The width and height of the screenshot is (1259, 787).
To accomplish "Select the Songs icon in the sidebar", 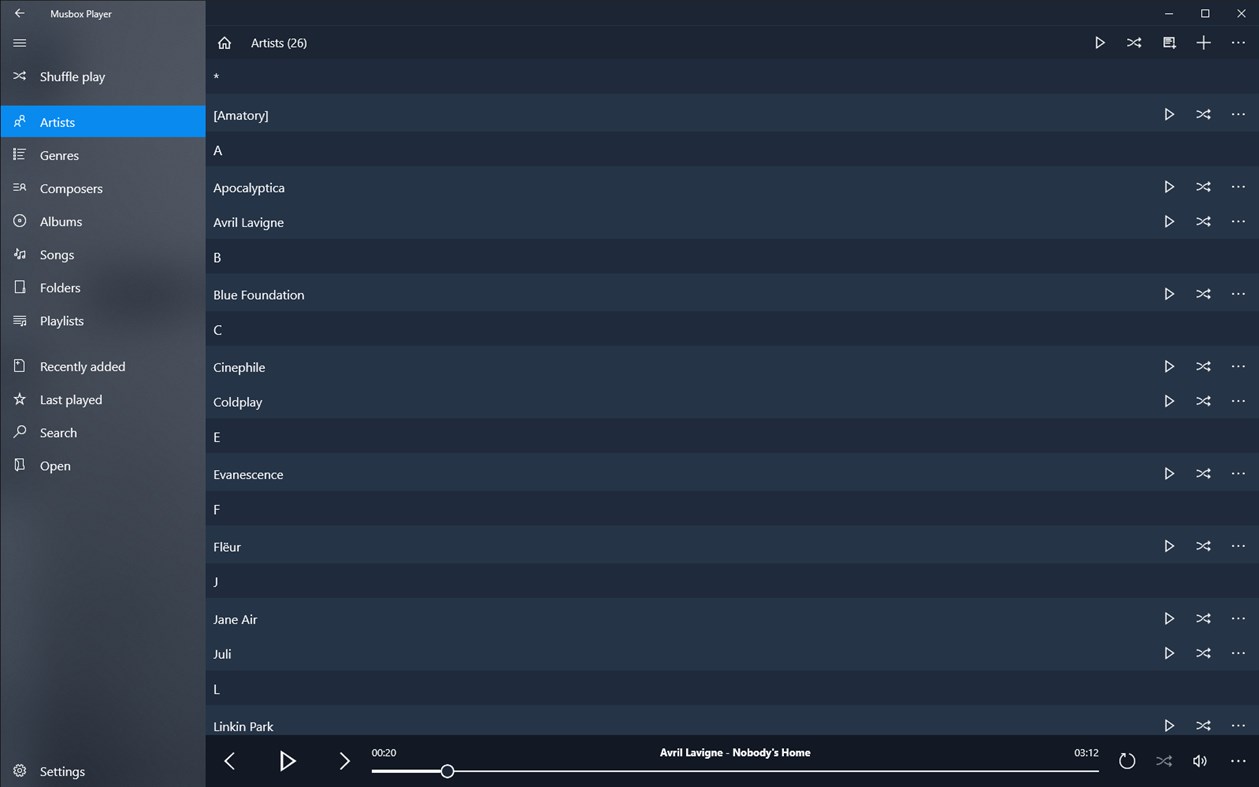I will pos(19,254).
